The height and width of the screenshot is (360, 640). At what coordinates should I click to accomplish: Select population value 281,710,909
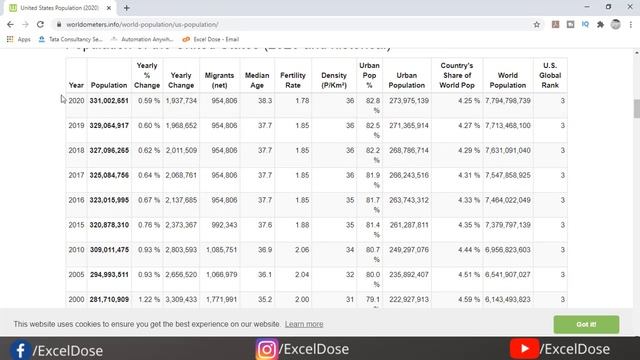(109, 299)
